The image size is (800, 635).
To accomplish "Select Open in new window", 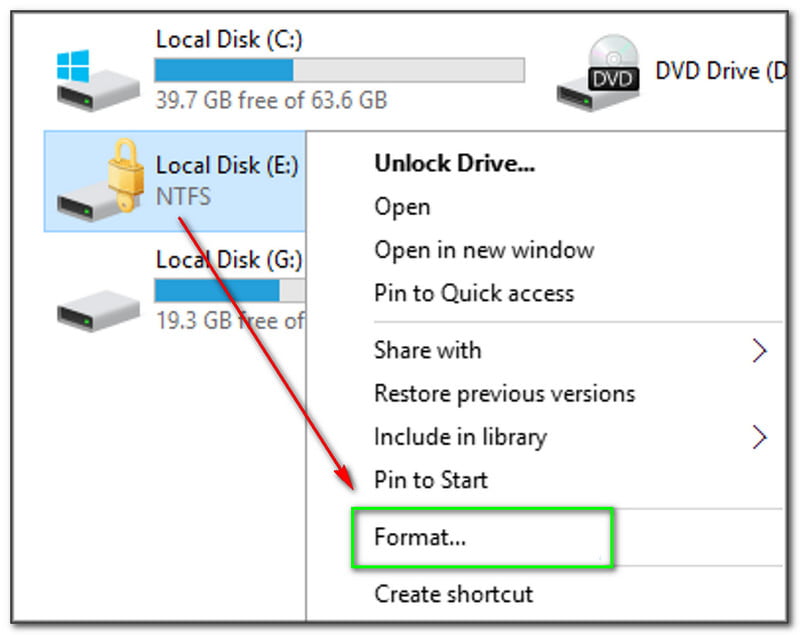I will click(484, 250).
